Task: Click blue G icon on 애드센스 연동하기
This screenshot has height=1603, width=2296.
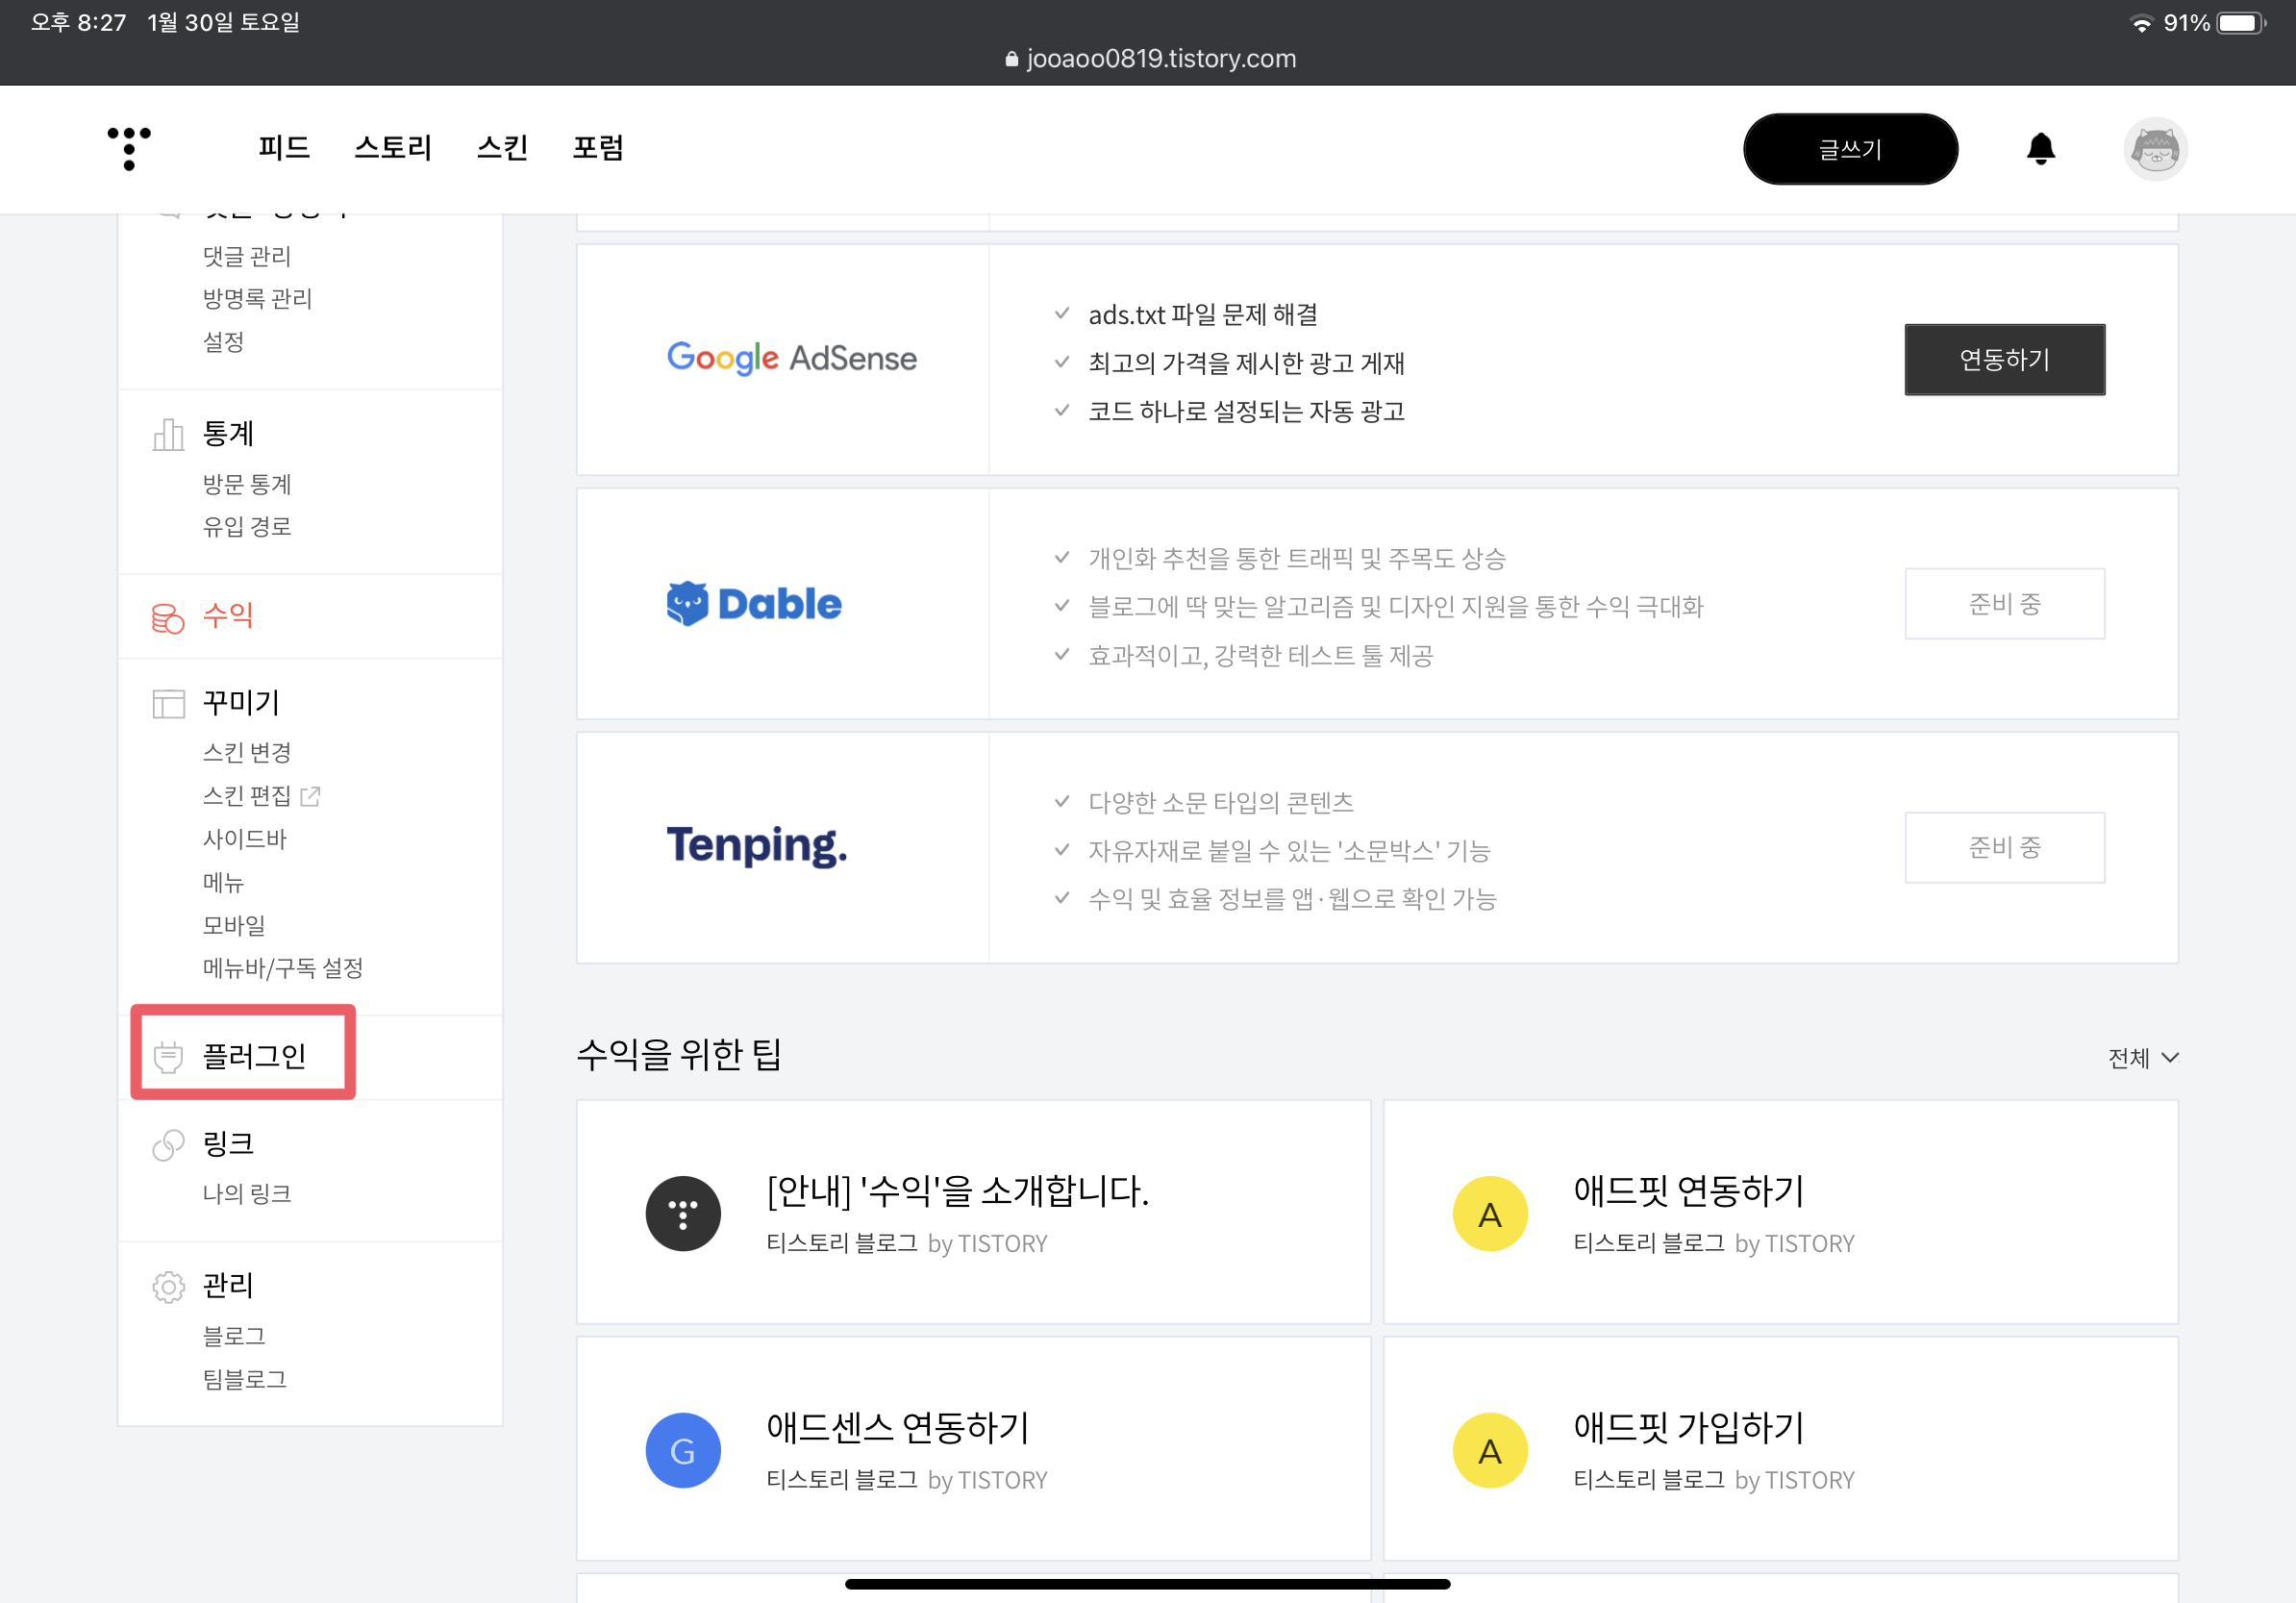Action: click(683, 1450)
